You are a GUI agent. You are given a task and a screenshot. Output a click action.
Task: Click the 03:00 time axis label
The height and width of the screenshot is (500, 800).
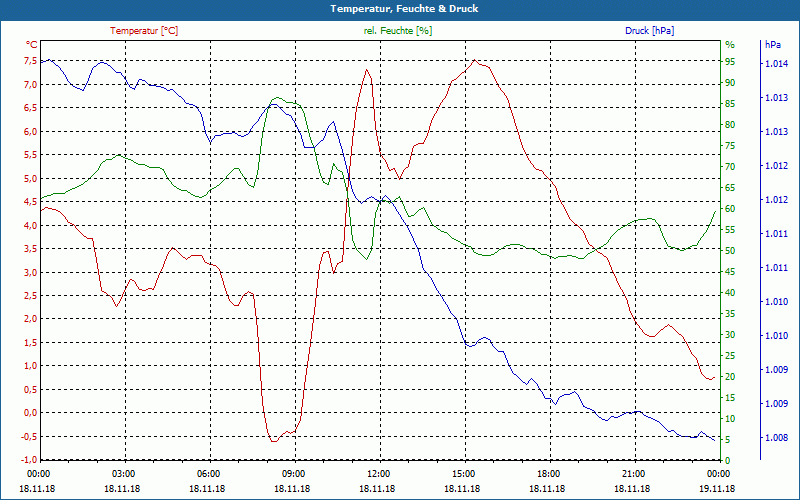pyautogui.click(x=122, y=473)
